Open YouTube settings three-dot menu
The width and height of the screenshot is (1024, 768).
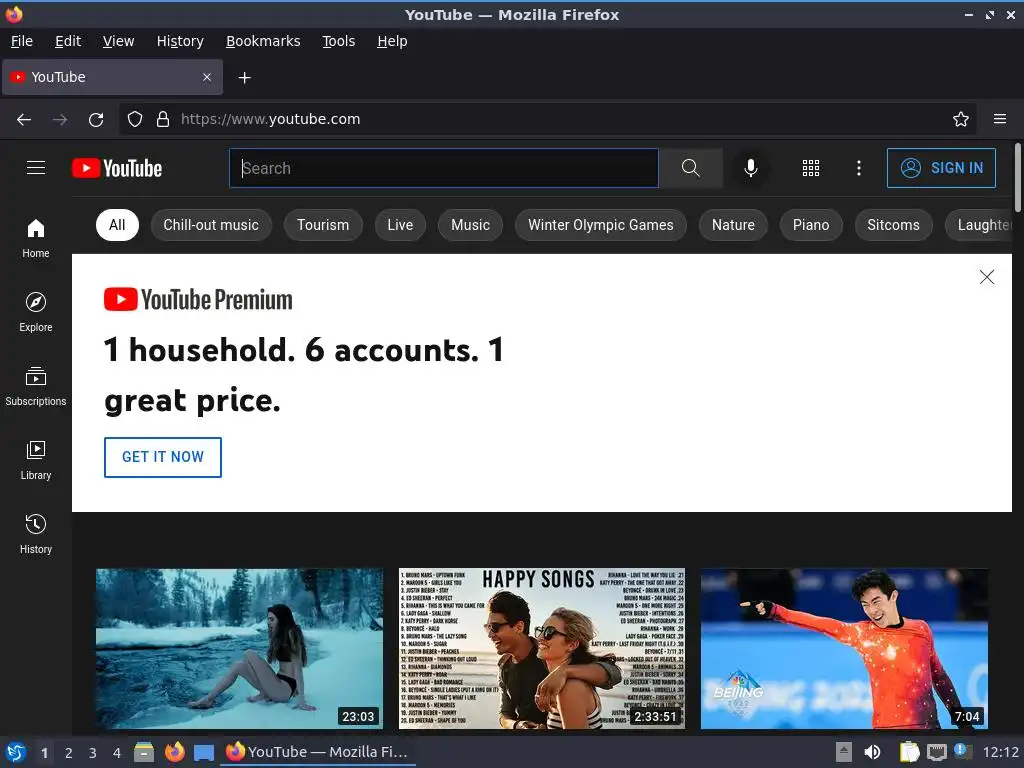click(x=859, y=168)
